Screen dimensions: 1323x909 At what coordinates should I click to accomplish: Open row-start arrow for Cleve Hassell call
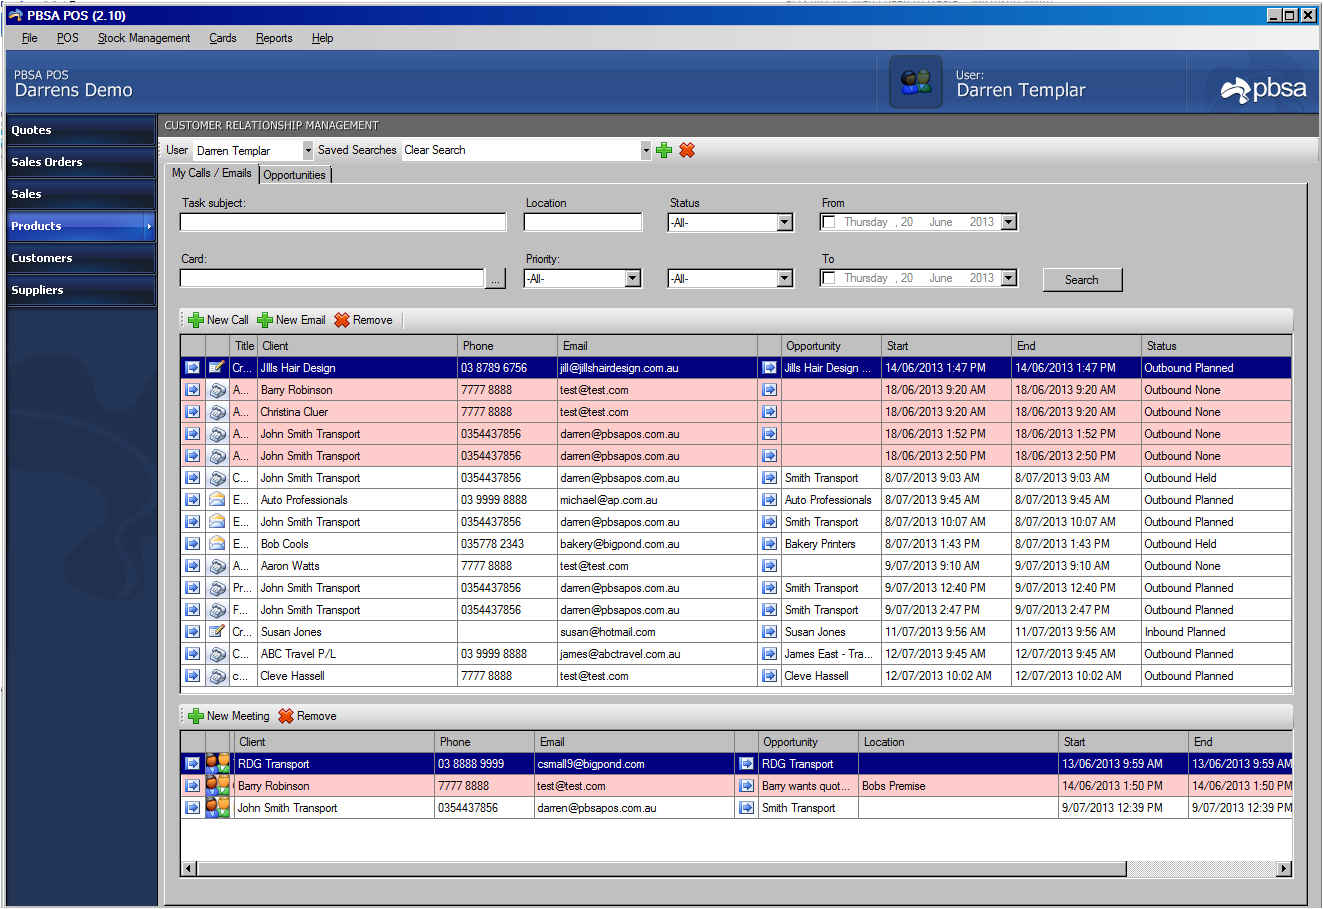point(192,676)
